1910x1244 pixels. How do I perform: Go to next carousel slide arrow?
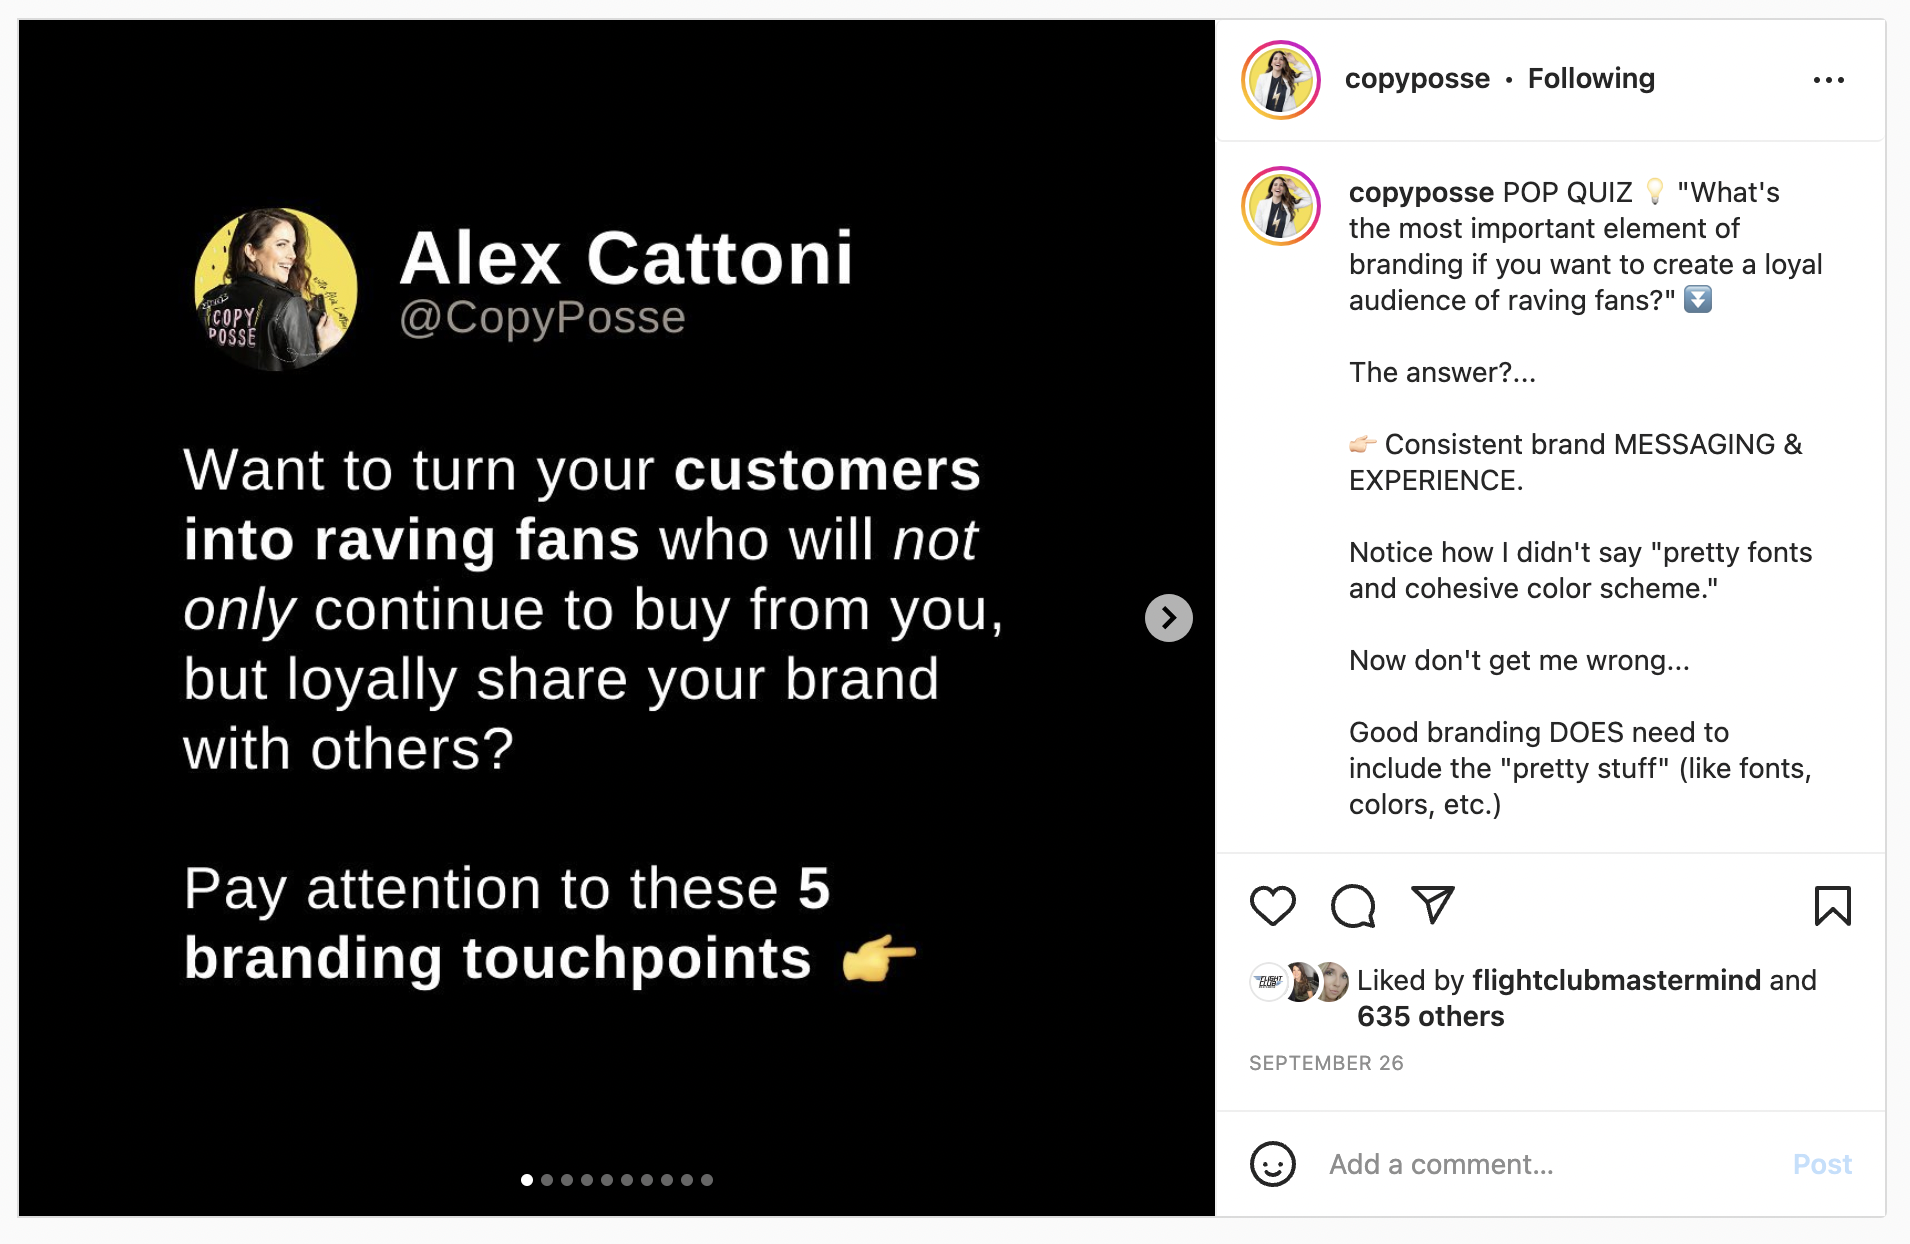[1168, 618]
